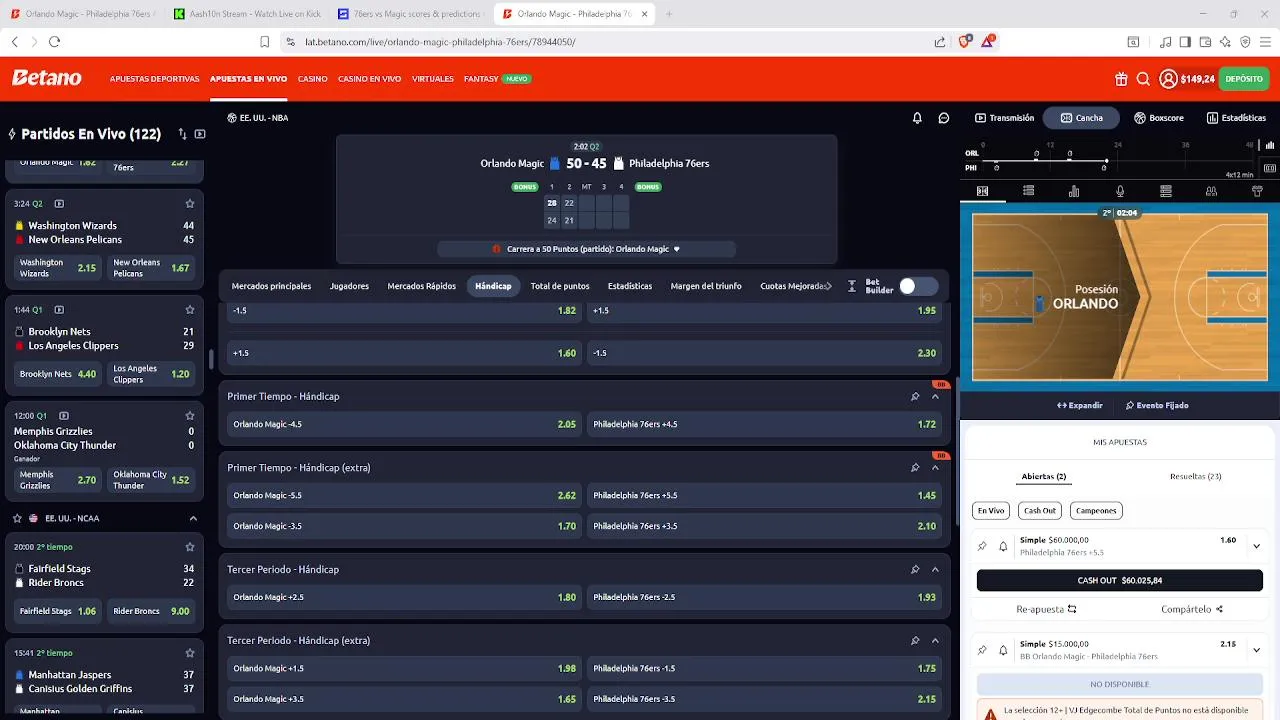The width and height of the screenshot is (1280, 720).
Task: Pin the Simple $60.000,00 bet
Action: pos(982,546)
